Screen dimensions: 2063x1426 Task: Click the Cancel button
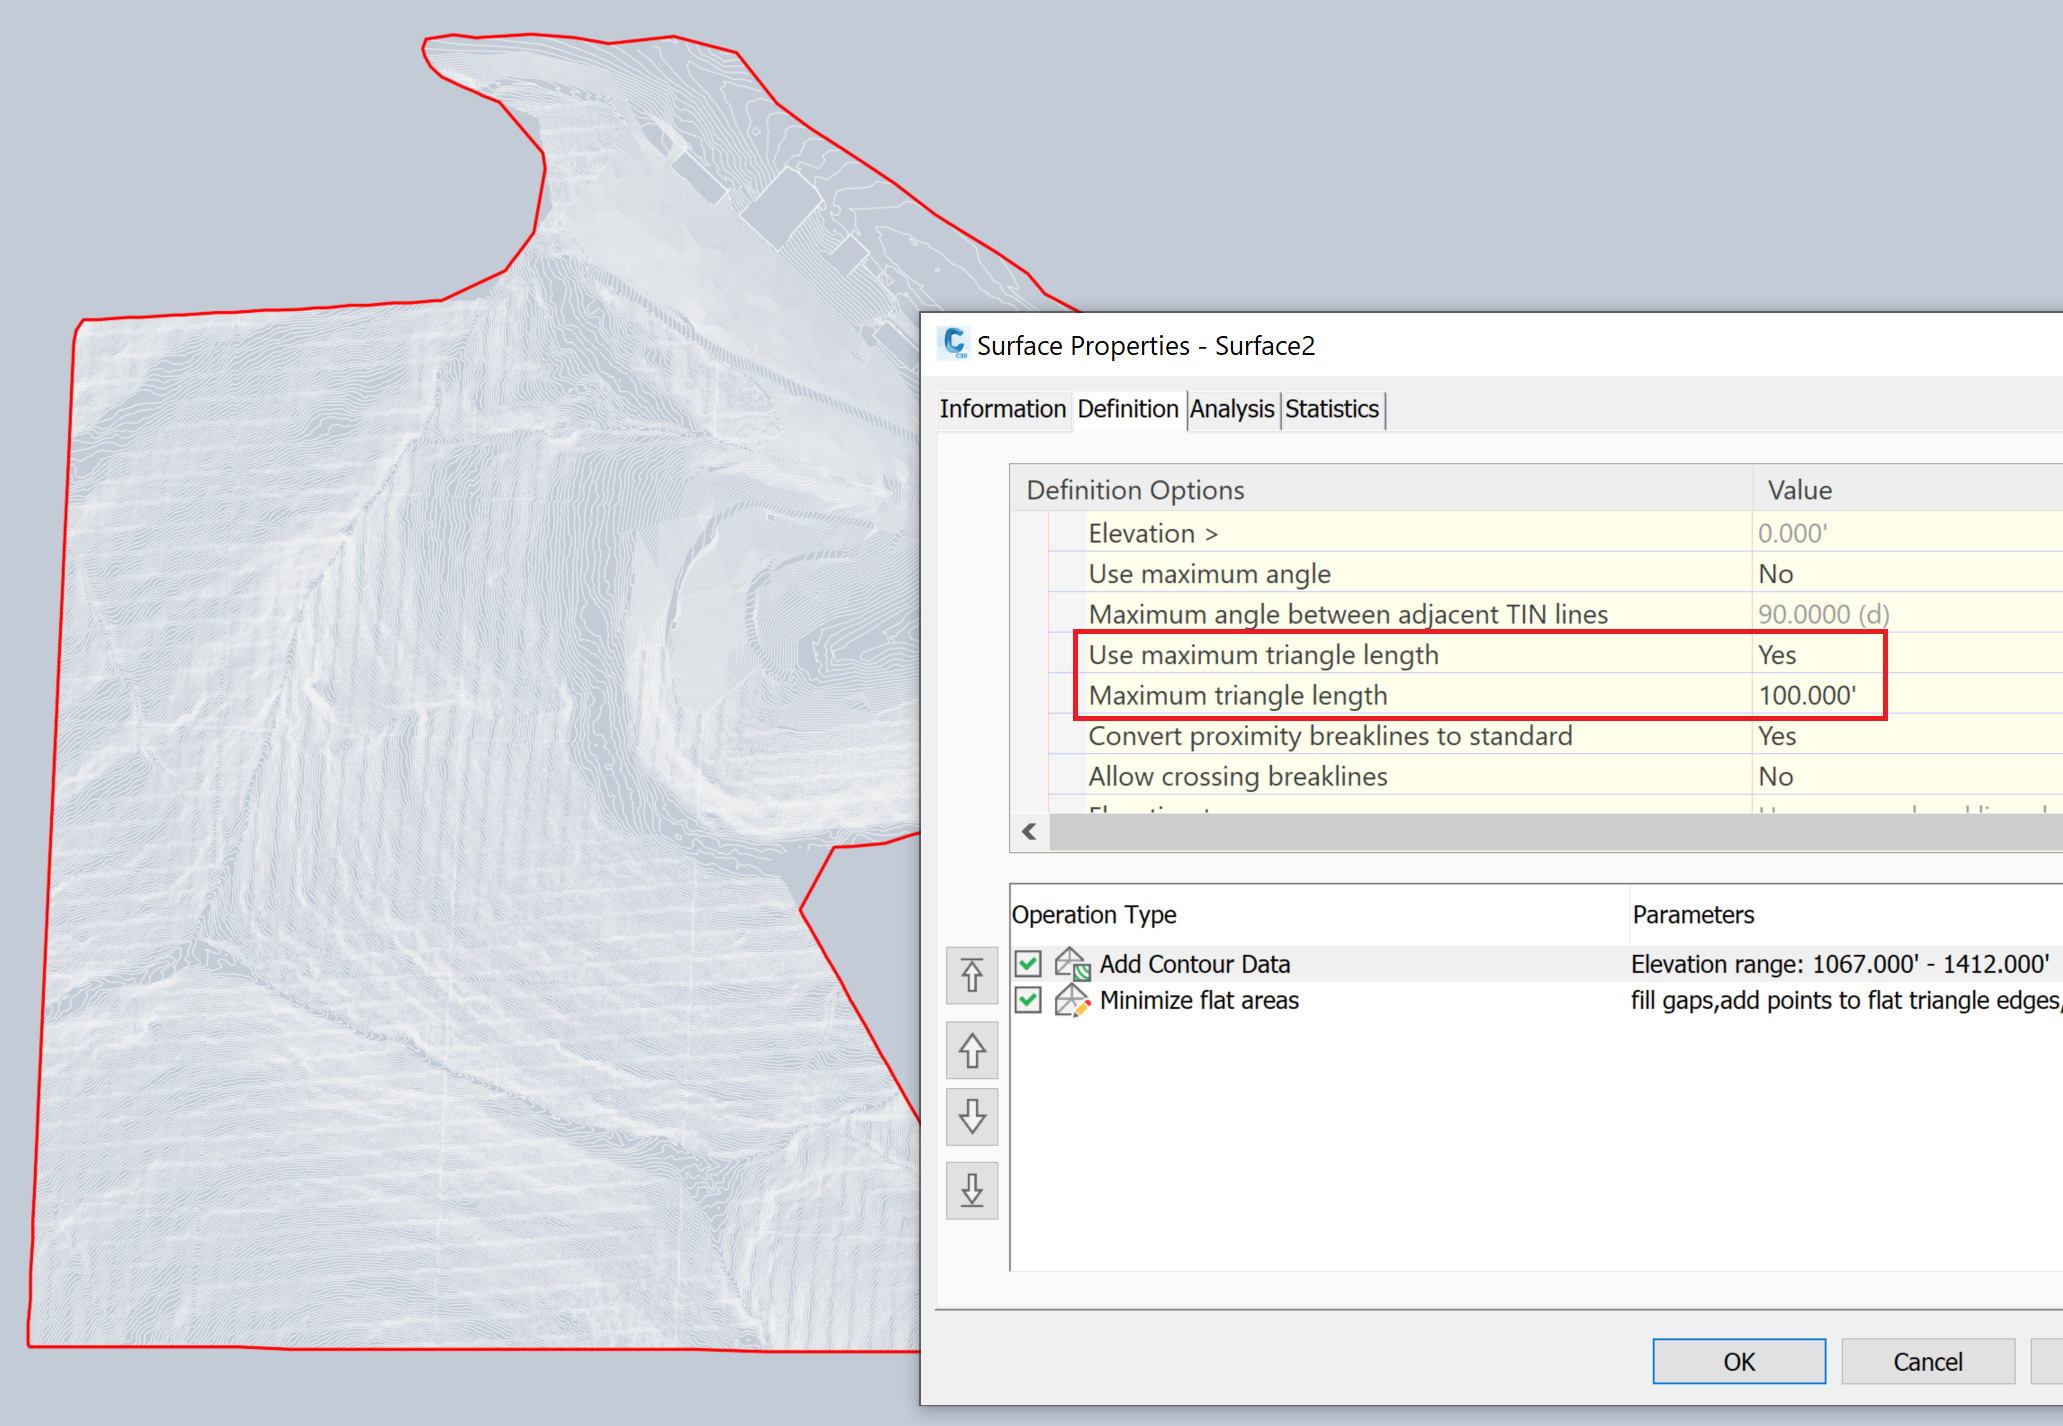coord(1926,1361)
